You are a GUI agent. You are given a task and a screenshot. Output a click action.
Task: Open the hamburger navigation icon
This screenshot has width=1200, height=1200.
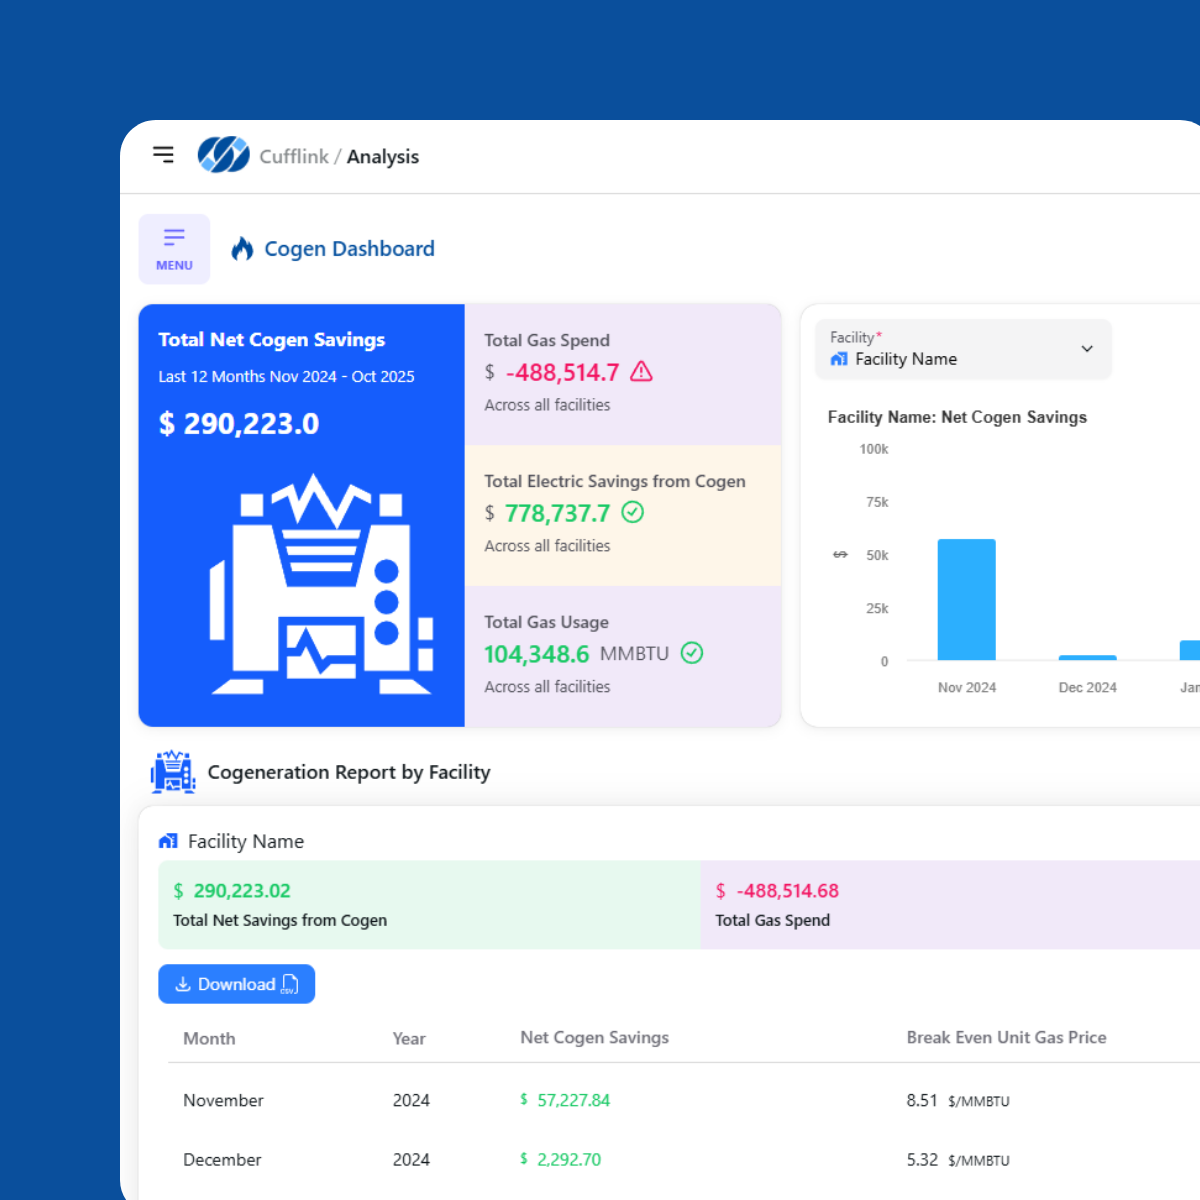click(x=163, y=155)
